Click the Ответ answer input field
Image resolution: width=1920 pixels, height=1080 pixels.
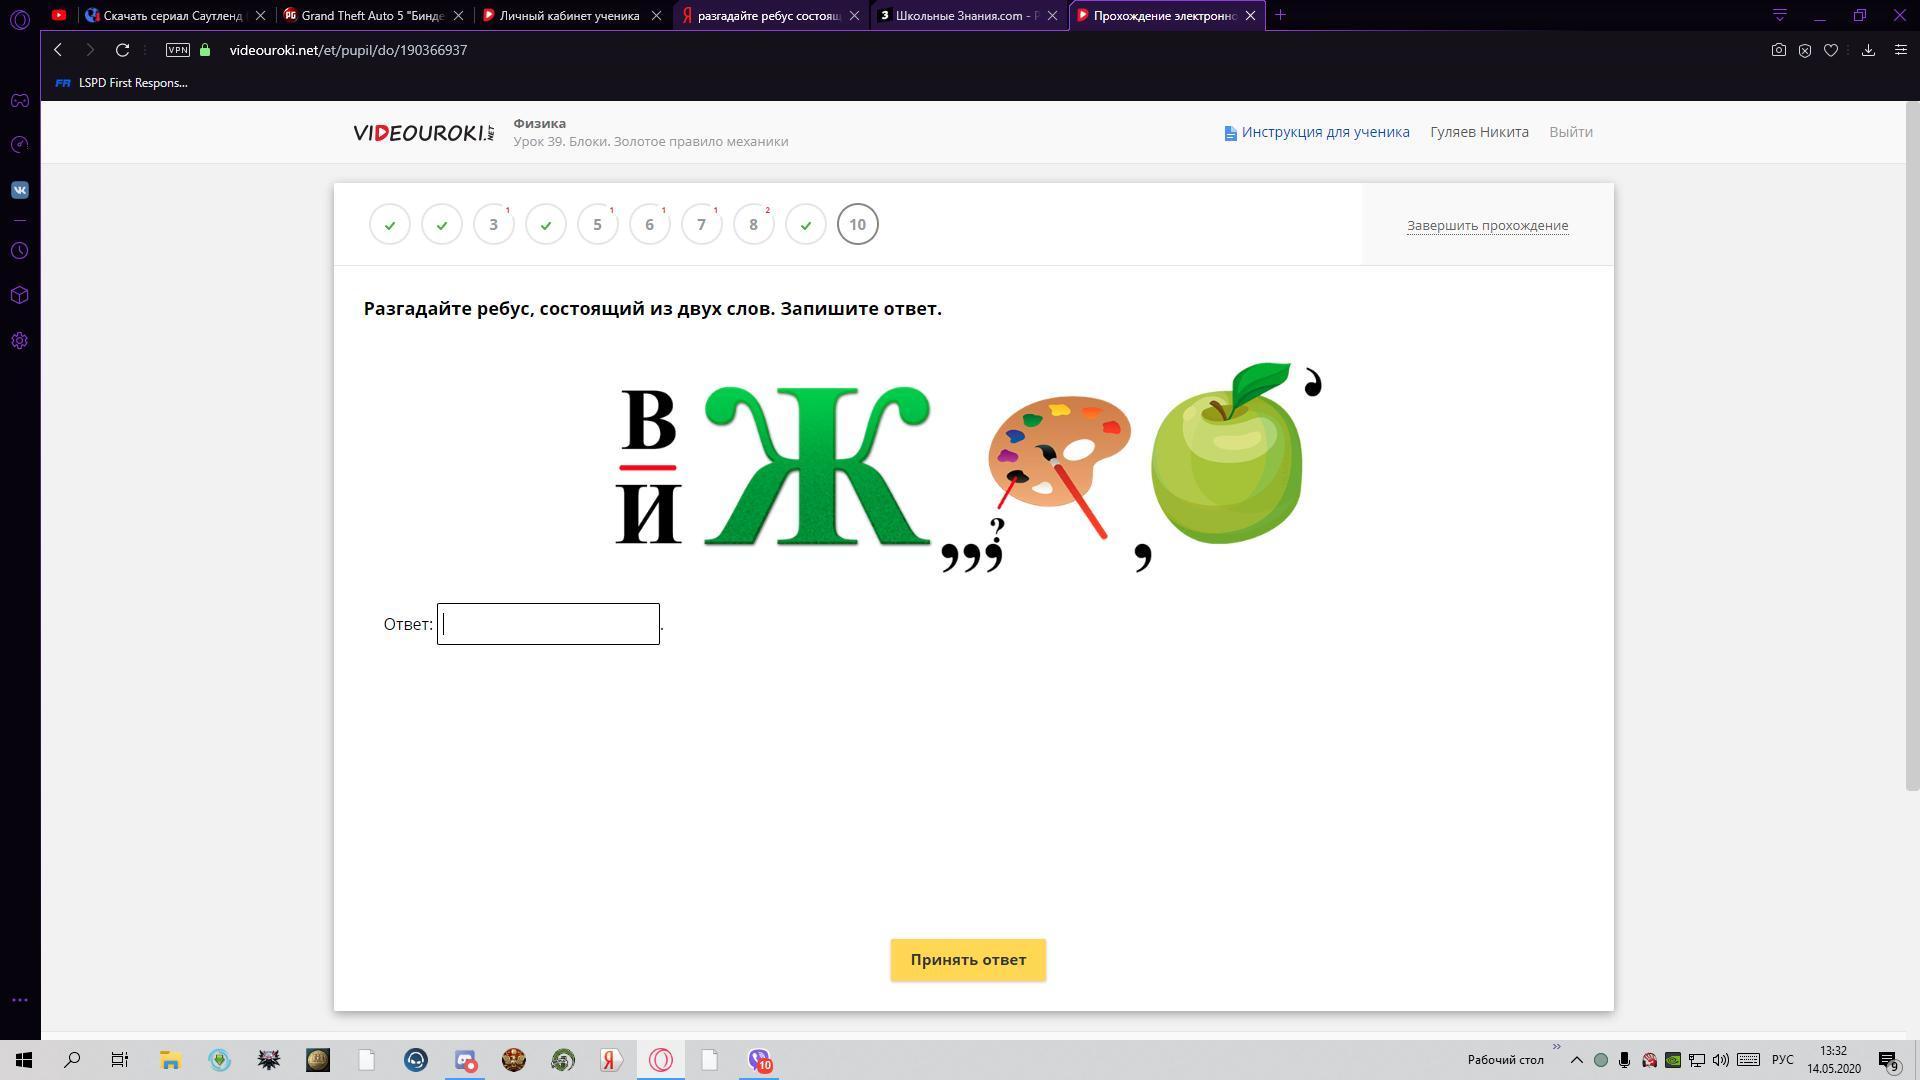tap(548, 624)
